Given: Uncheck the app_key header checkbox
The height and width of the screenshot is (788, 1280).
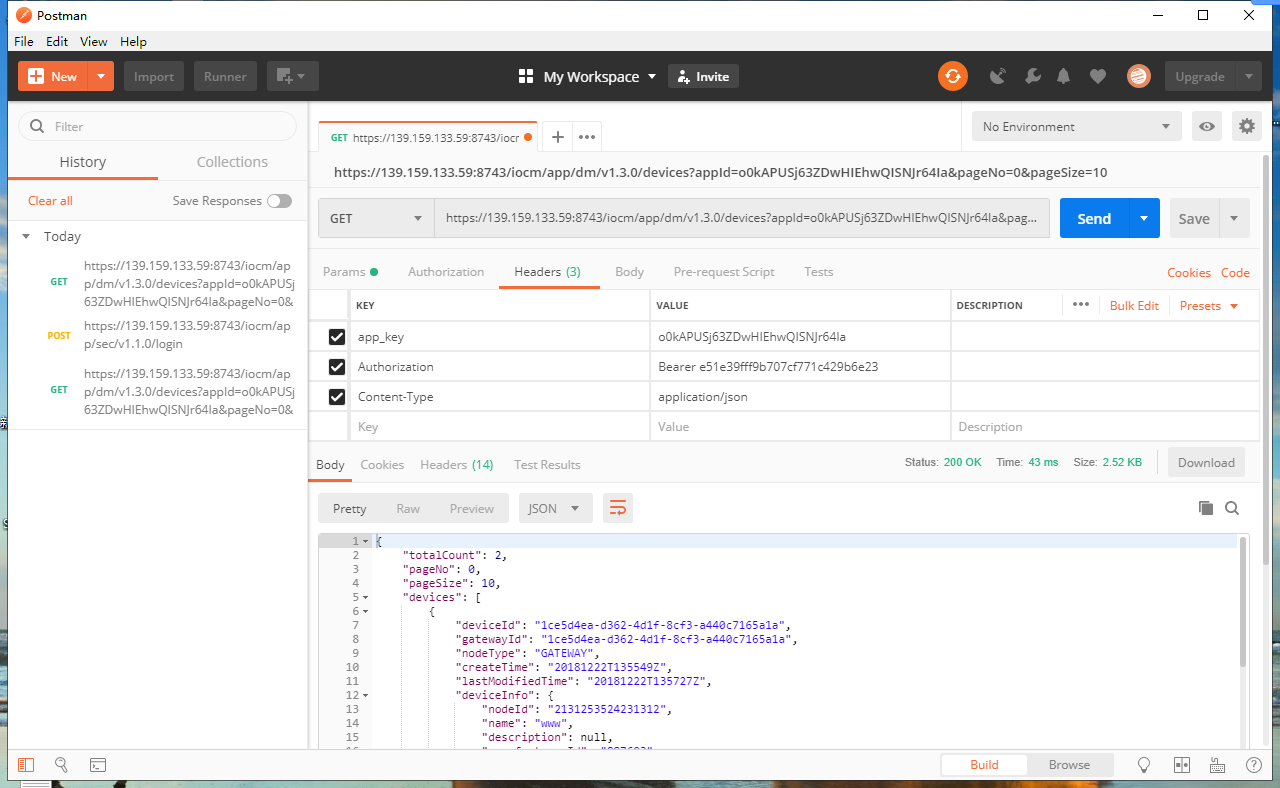Looking at the screenshot, I should point(337,337).
